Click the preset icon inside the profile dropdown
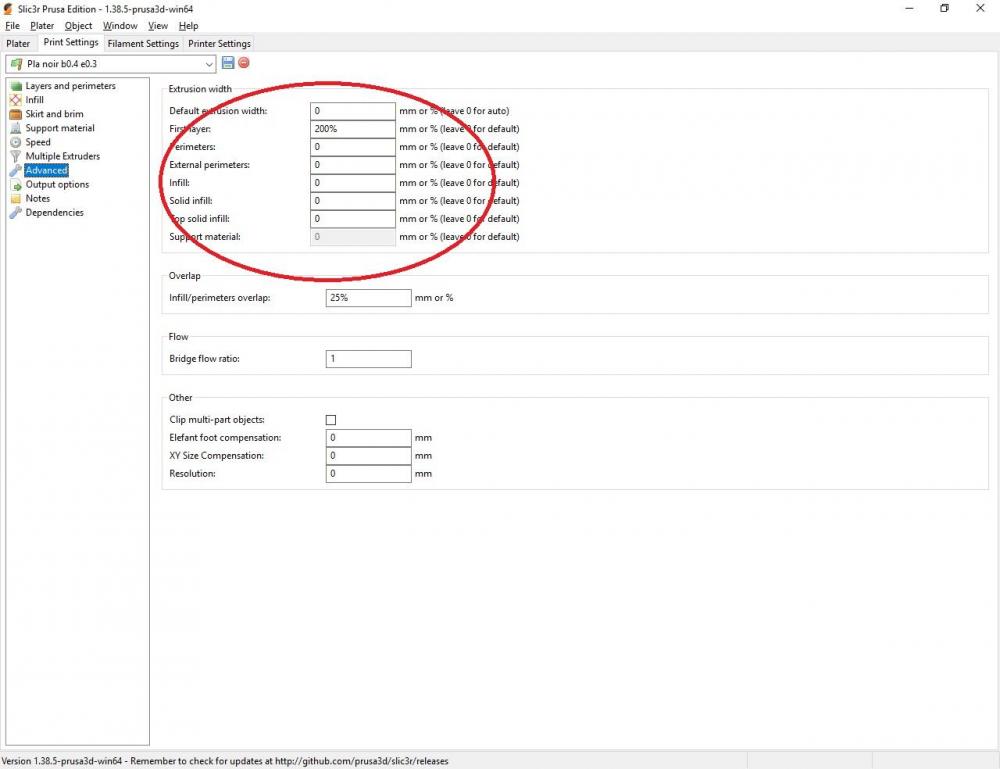The image size is (1000, 769). (x=17, y=64)
